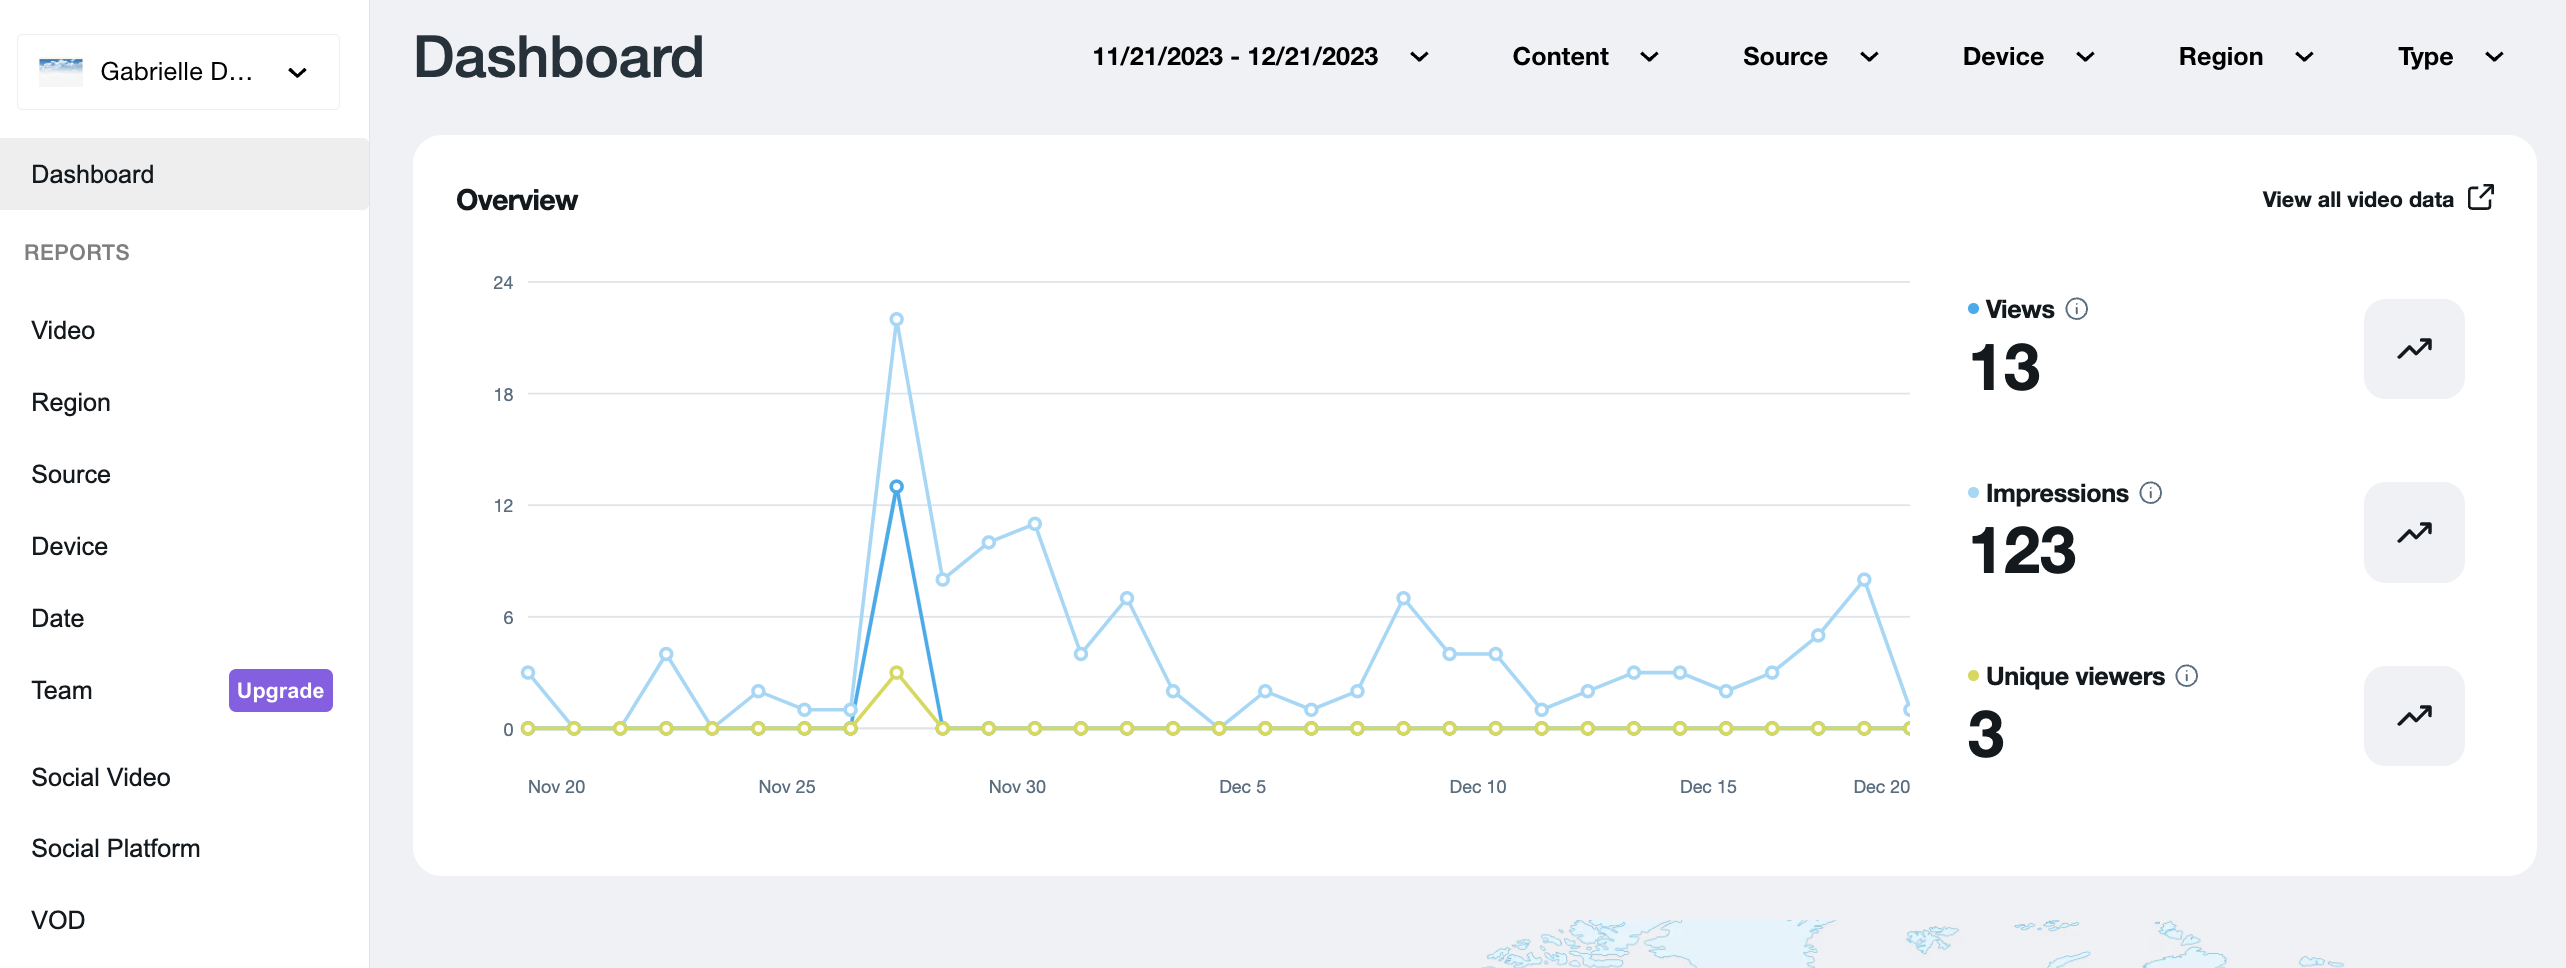Click the peak Views data point on chart

pyautogui.click(x=896, y=487)
